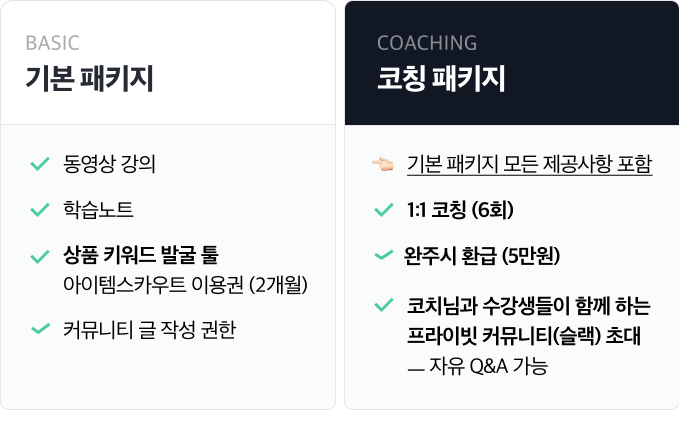
Task: Click the 1:1 코칭 (6회) text
Action: point(460,210)
